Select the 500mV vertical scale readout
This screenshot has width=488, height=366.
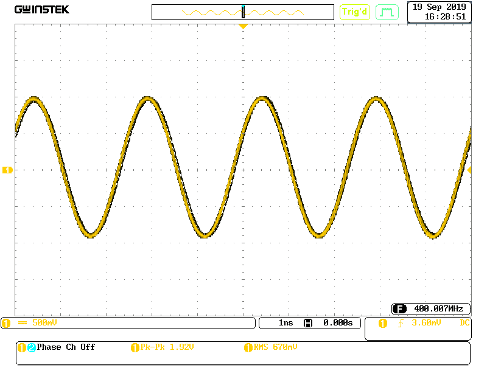(x=45, y=323)
